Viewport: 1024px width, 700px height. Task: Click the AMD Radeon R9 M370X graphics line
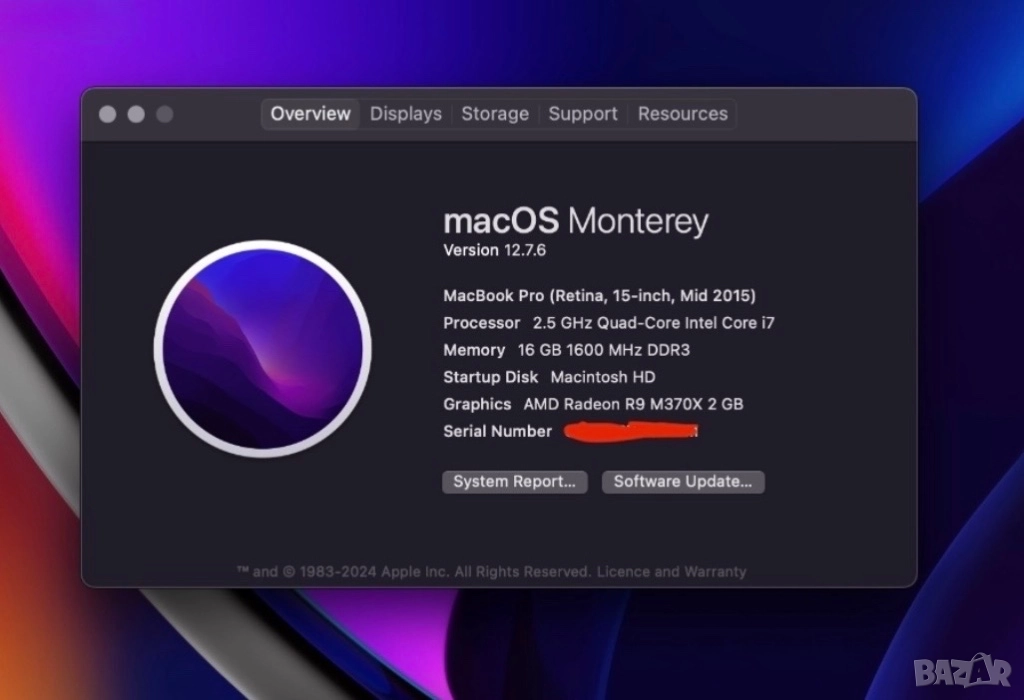click(593, 404)
